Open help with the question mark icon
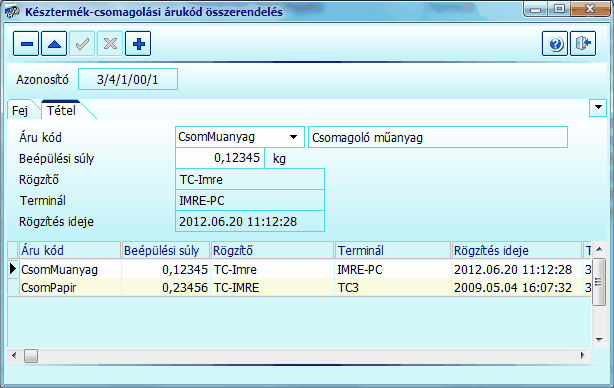614x388 pixels. pos(555,43)
